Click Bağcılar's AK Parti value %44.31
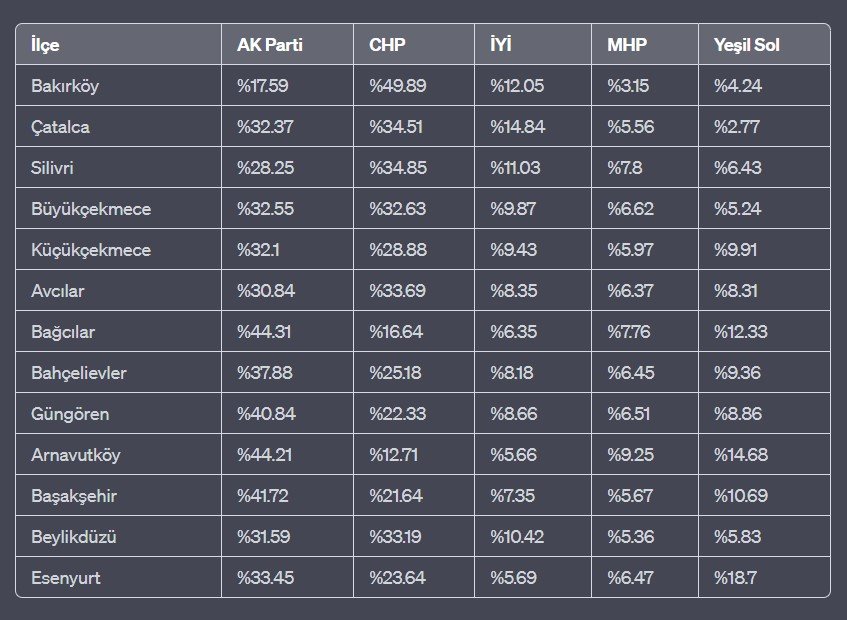Viewport: 847px width, 620px height. click(x=263, y=332)
